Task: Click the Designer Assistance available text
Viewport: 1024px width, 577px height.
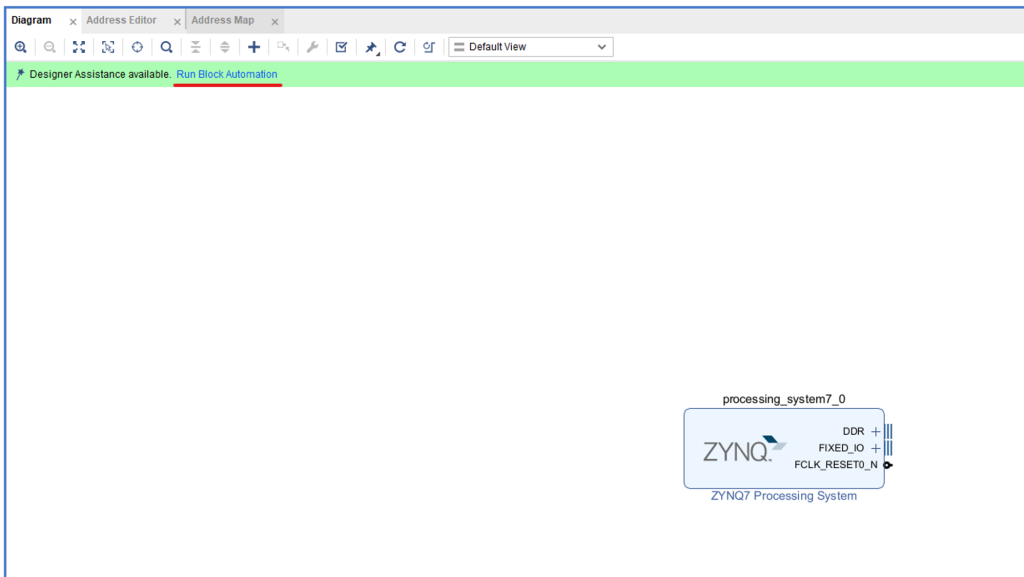Action: click(x=100, y=74)
